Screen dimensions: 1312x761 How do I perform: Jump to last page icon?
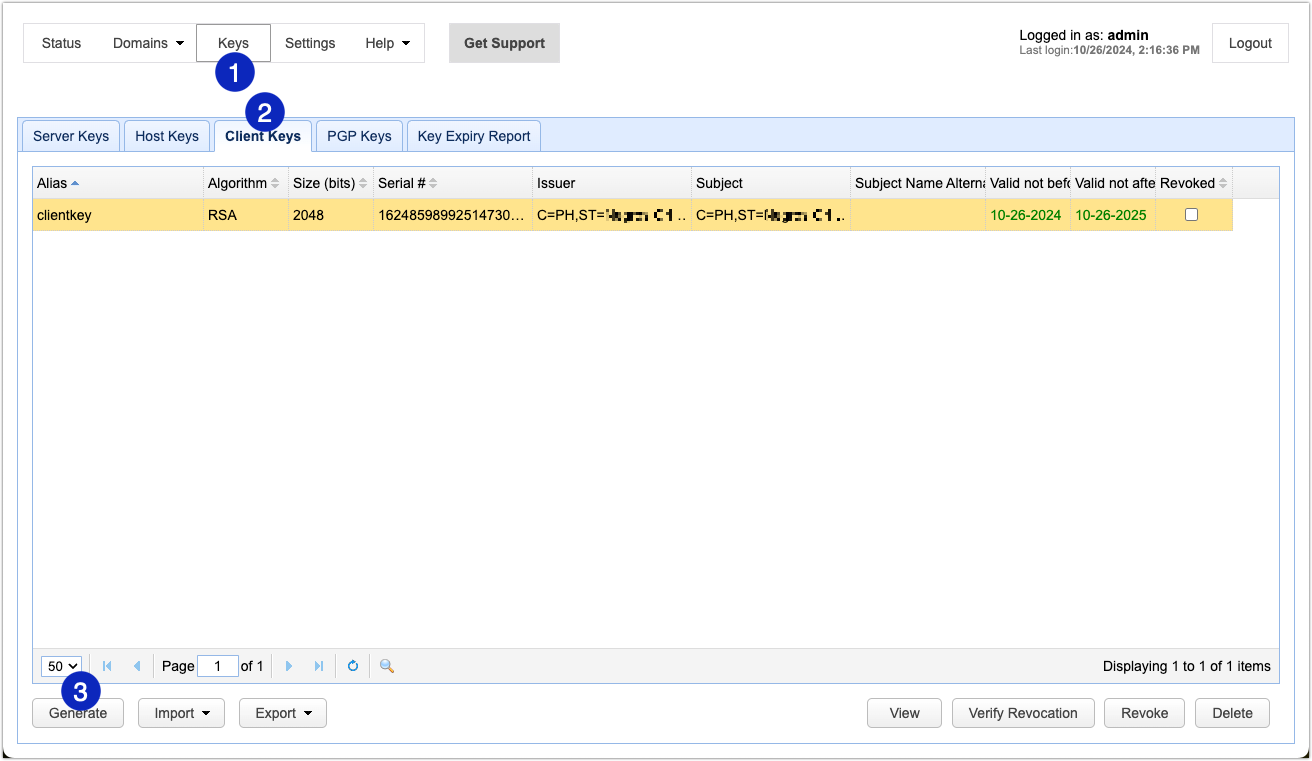tap(319, 666)
